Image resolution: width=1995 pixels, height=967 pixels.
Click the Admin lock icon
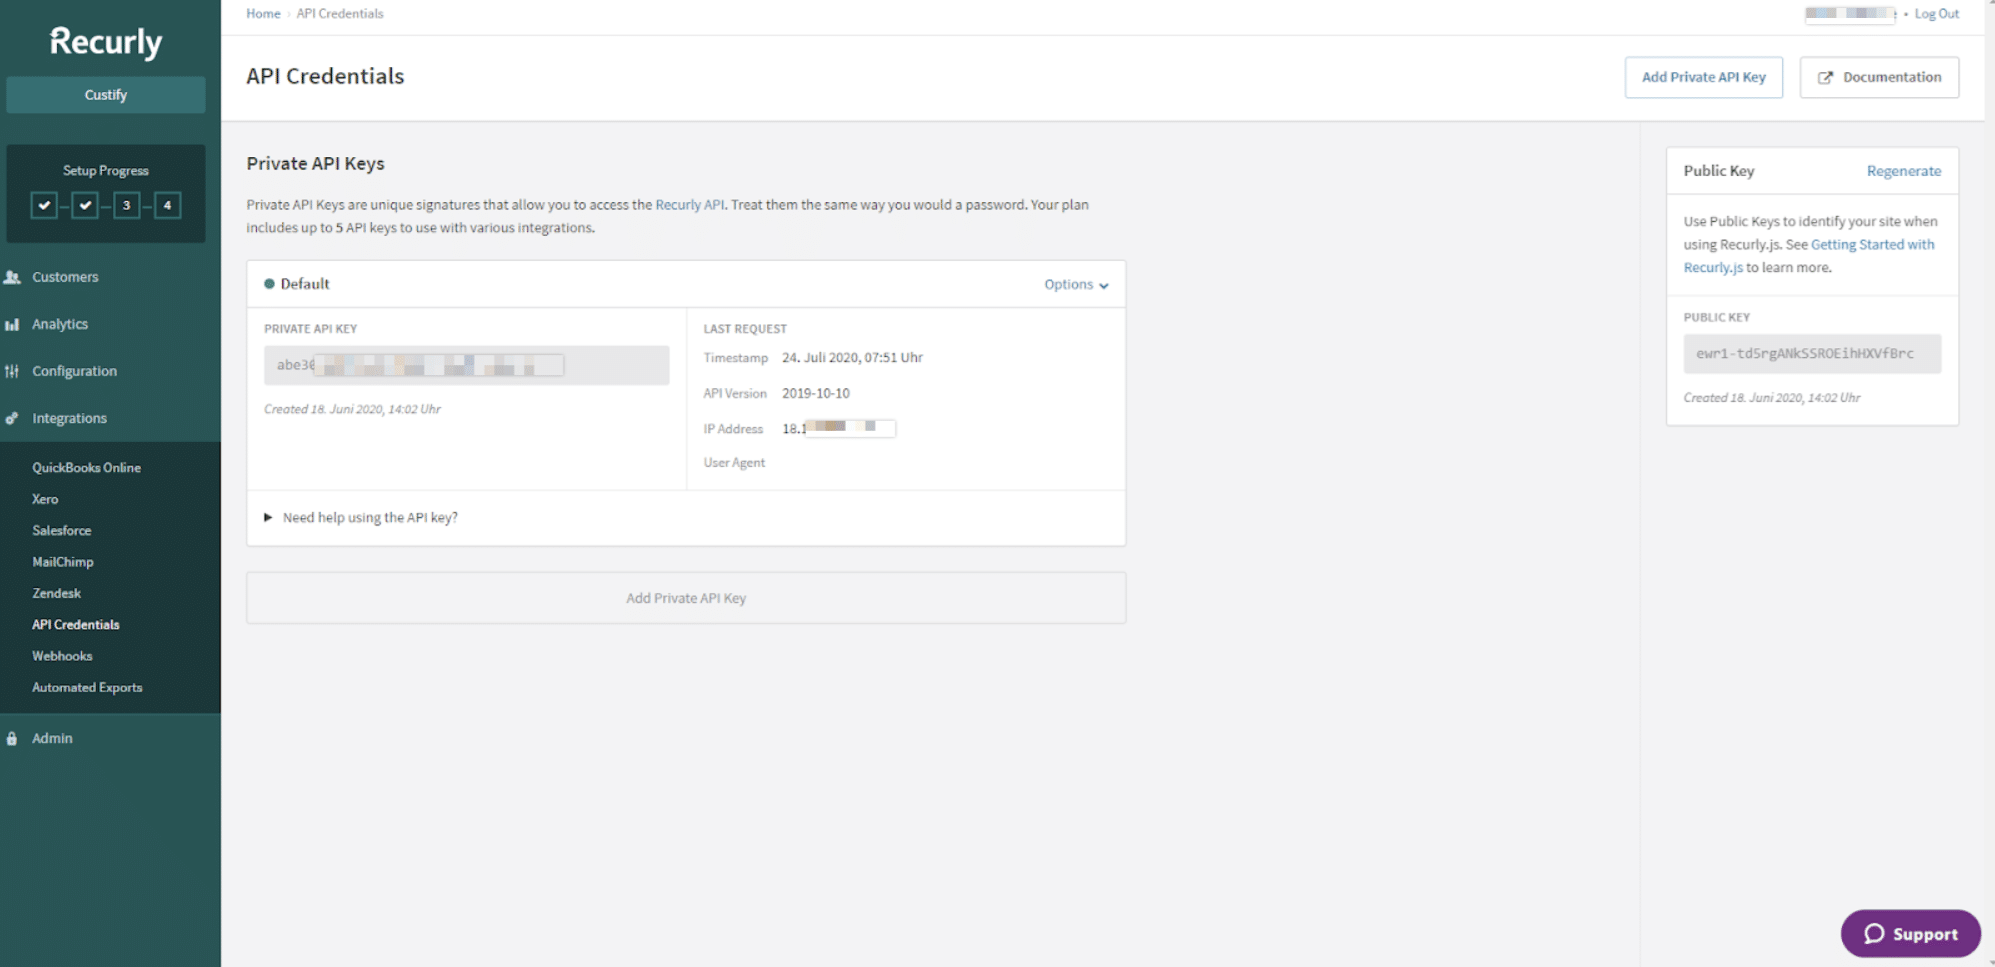pyautogui.click(x=11, y=738)
